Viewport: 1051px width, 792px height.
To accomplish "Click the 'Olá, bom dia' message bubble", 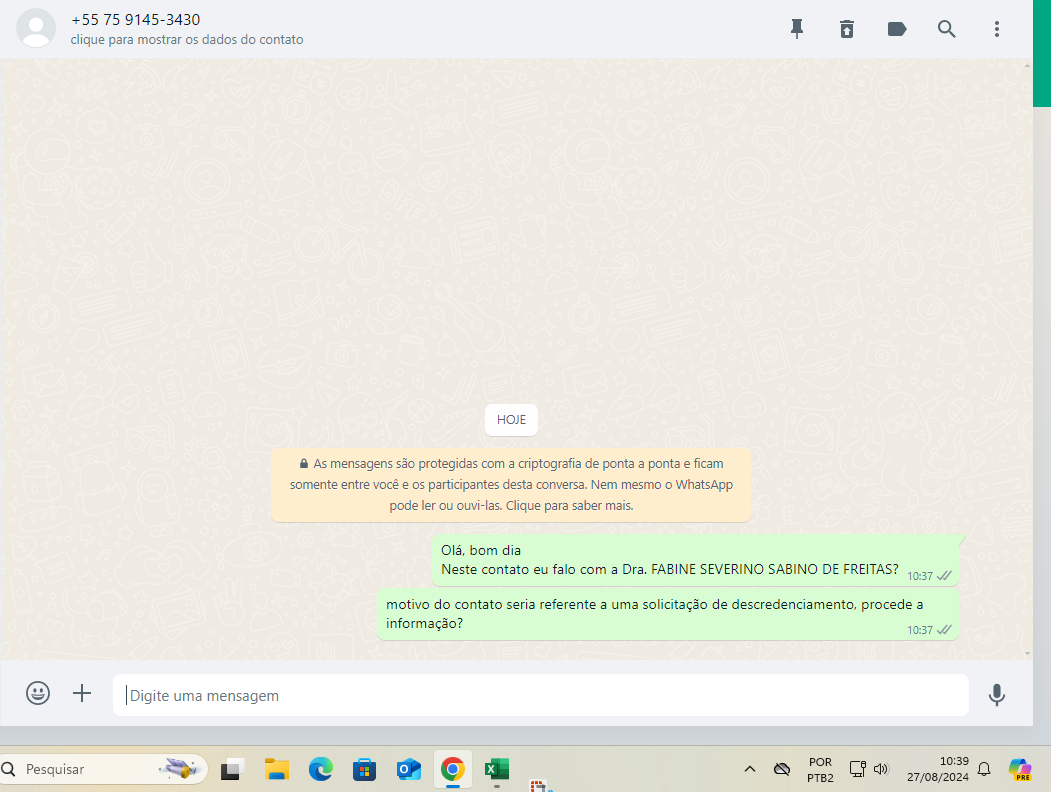I will [696, 560].
